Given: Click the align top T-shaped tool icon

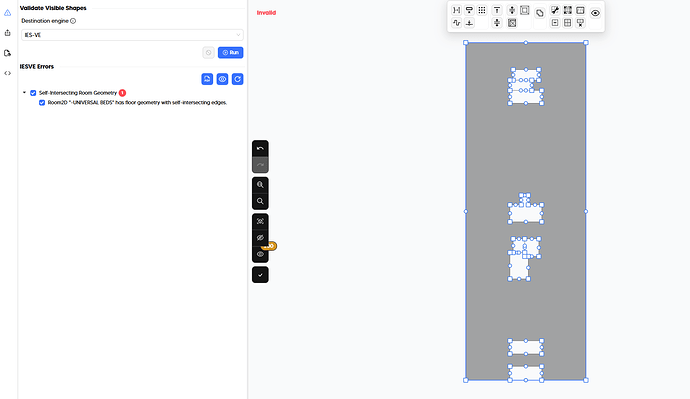Looking at the screenshot, I should point(497,10).
